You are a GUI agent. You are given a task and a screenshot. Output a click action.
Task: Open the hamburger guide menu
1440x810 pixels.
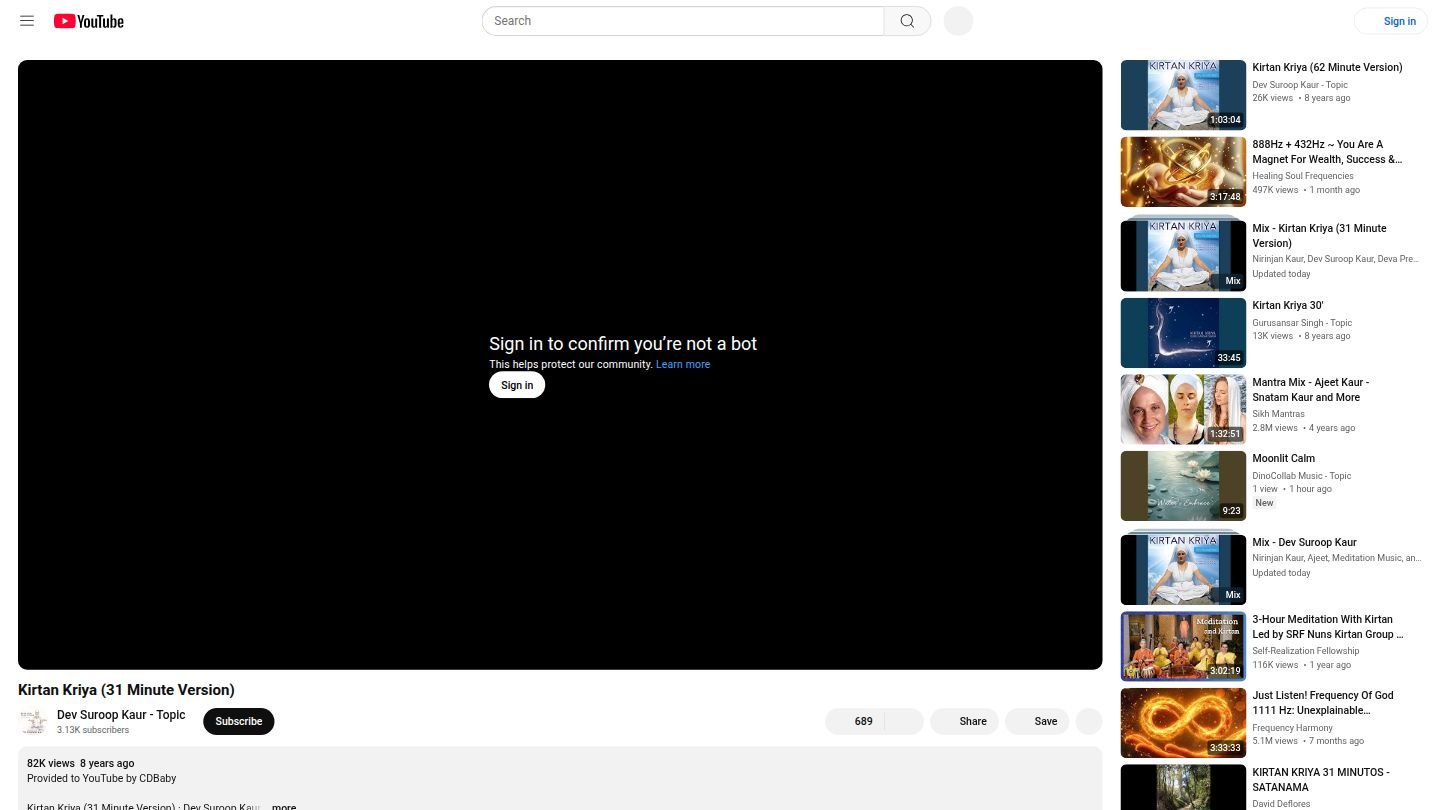27,21
